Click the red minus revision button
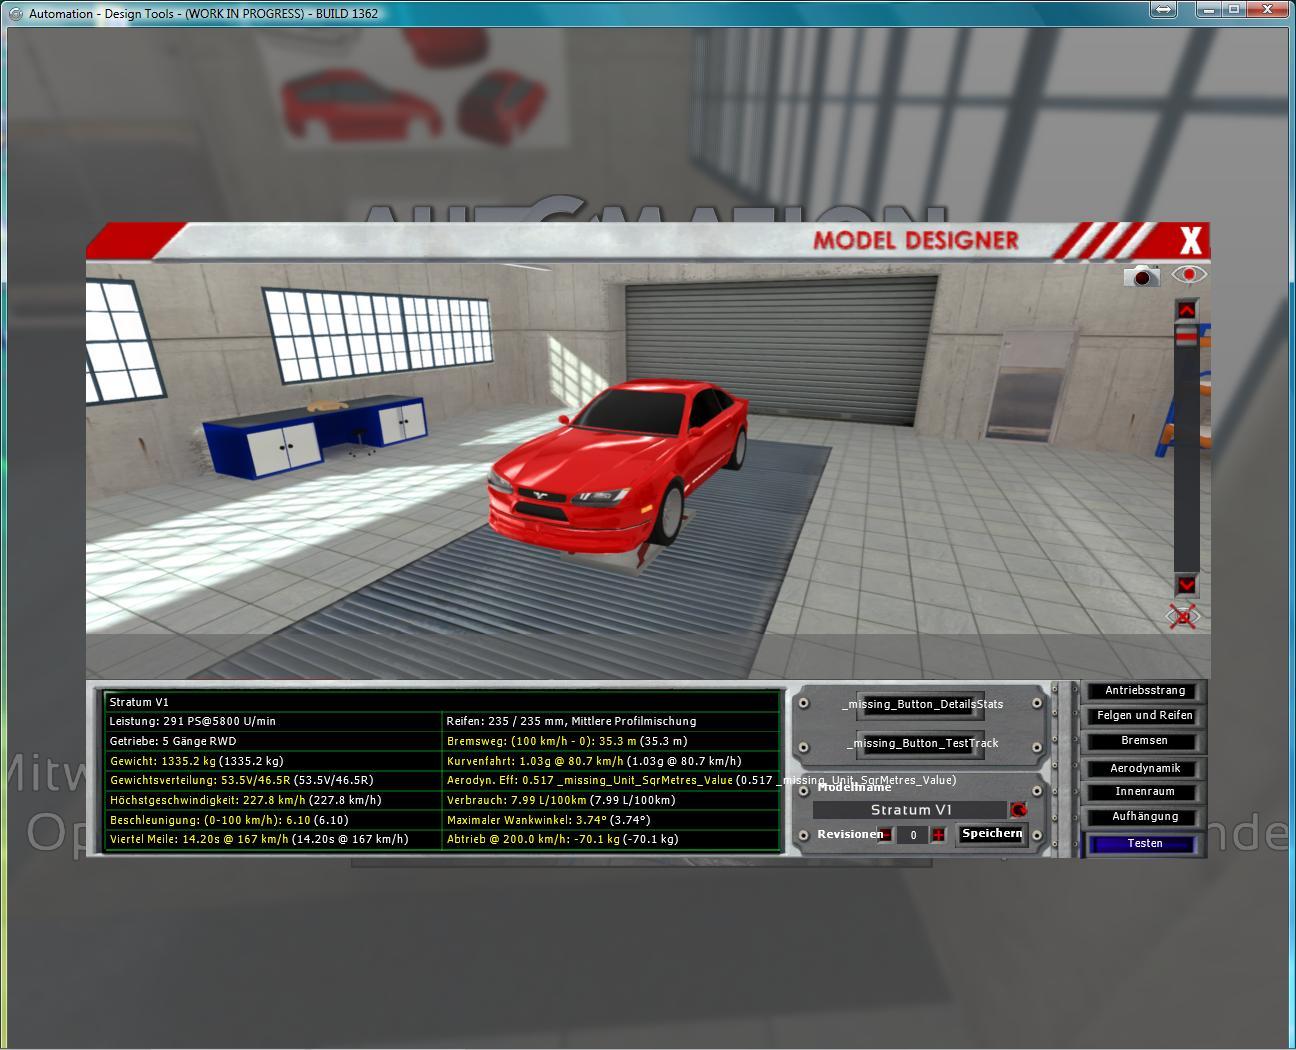 tap(886, 835)
